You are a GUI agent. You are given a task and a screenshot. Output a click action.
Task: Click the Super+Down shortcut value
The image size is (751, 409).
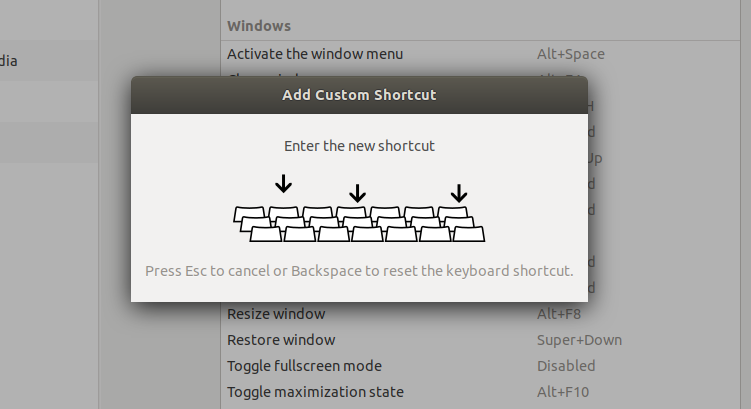point(579,340)
